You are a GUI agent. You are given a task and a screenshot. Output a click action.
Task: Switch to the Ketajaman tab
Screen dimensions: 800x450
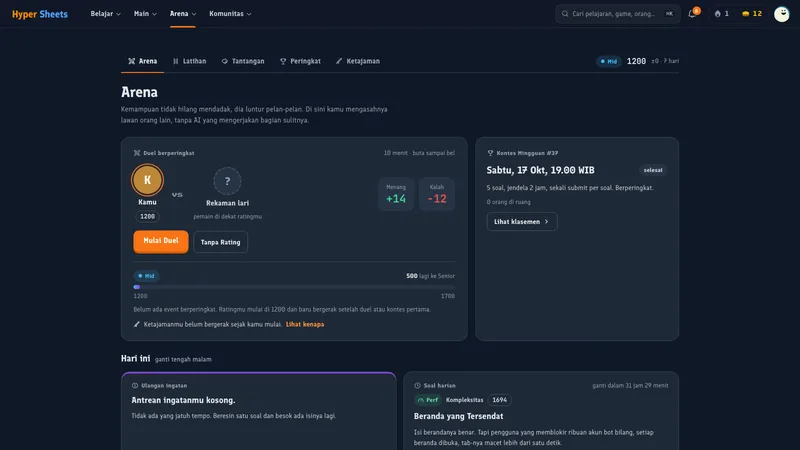point(358,61)
